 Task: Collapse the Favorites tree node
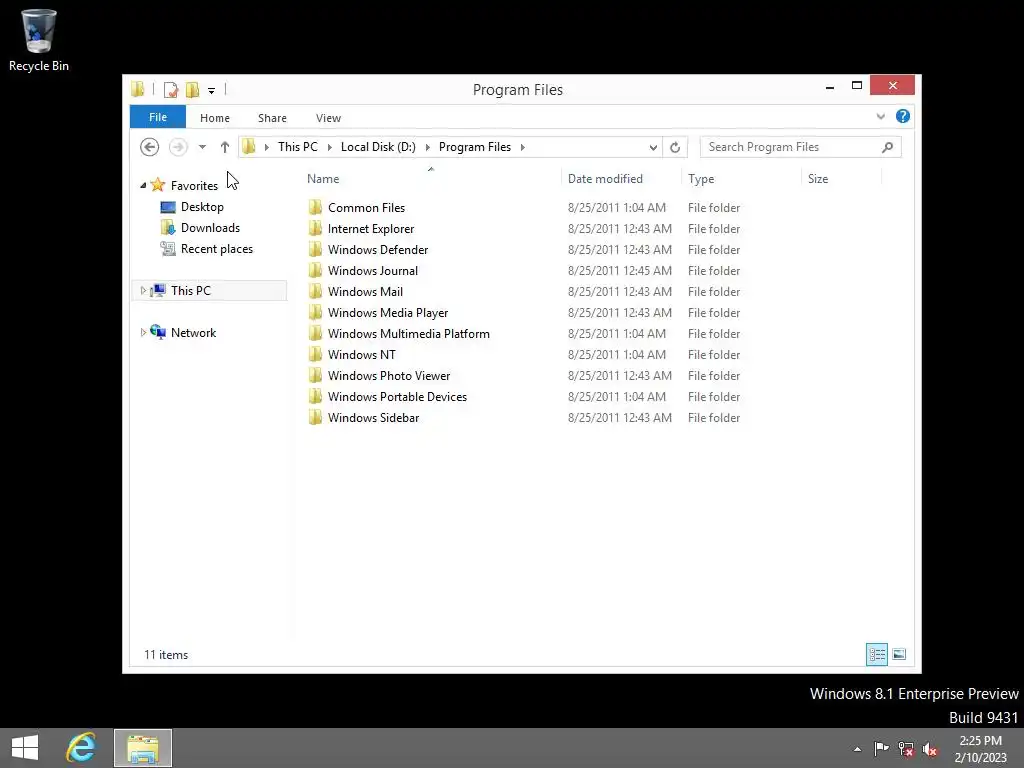(x=143, y=185)
